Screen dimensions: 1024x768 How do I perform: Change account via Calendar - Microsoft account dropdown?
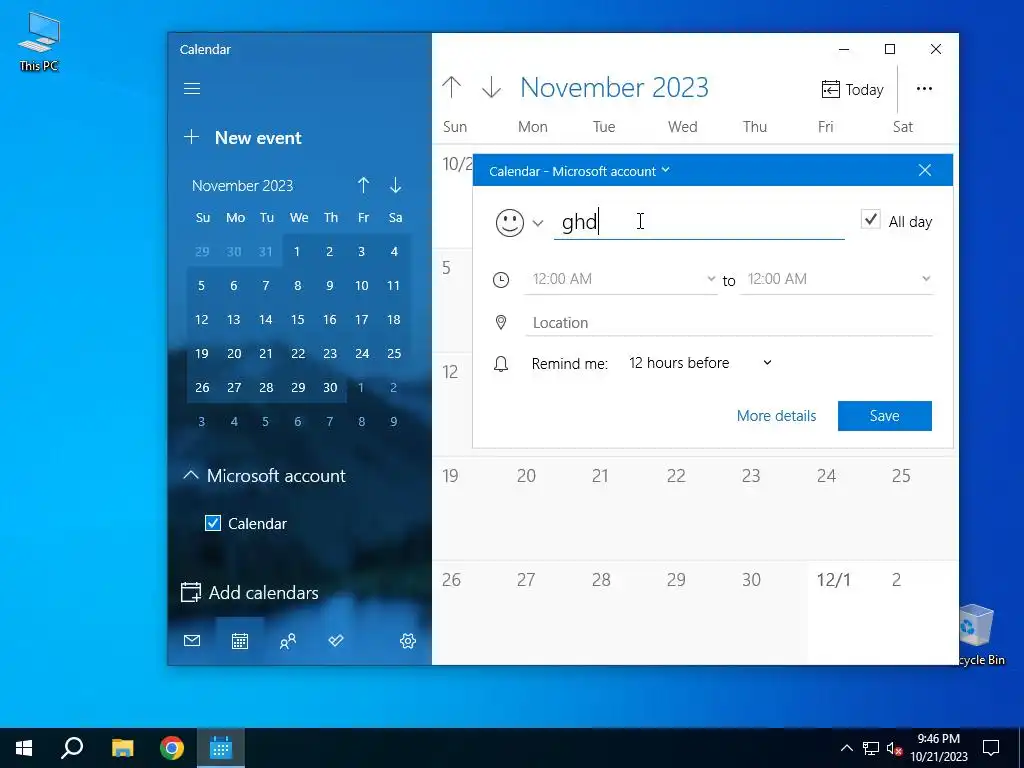coord(579,171)
